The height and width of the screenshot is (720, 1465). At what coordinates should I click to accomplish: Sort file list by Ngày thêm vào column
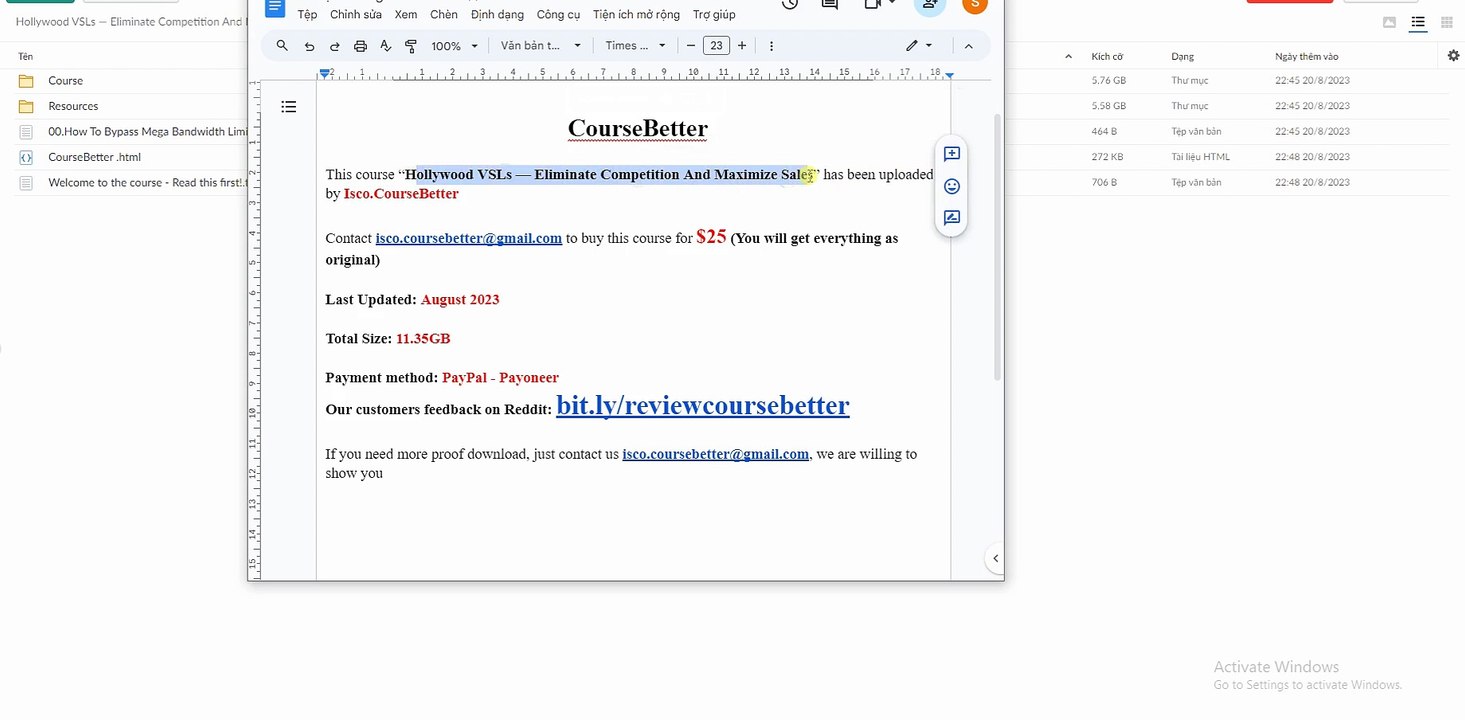click(x=1306, y=57)
